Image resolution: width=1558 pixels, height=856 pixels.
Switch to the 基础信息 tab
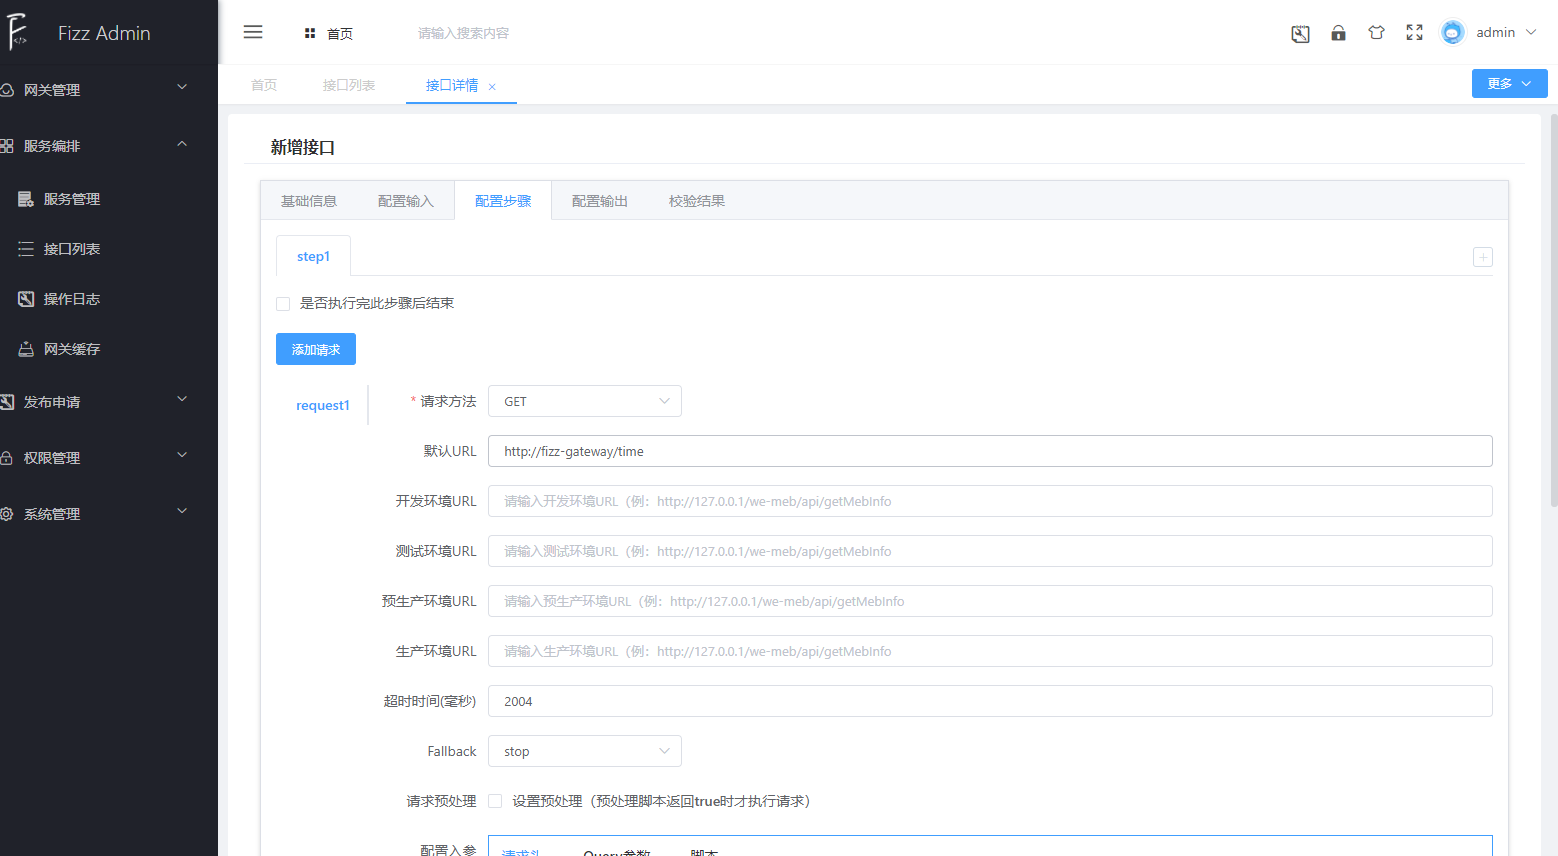pos(309,200)
